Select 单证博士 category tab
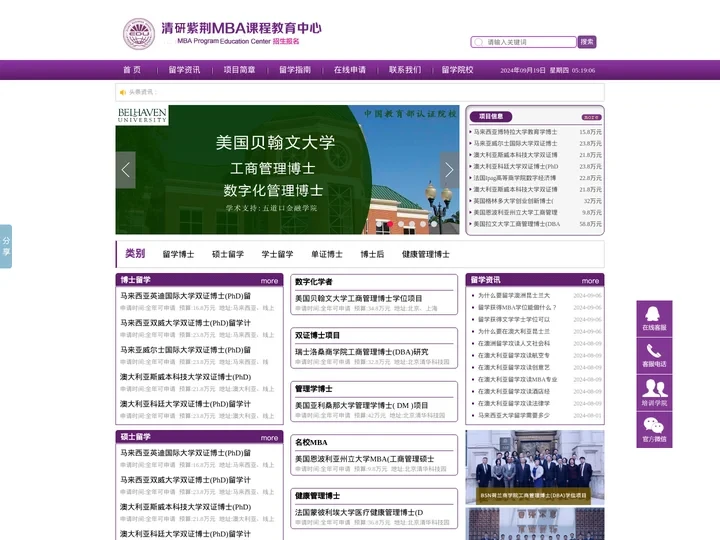This screenshot has width=720, height=540. pos(327,254)
